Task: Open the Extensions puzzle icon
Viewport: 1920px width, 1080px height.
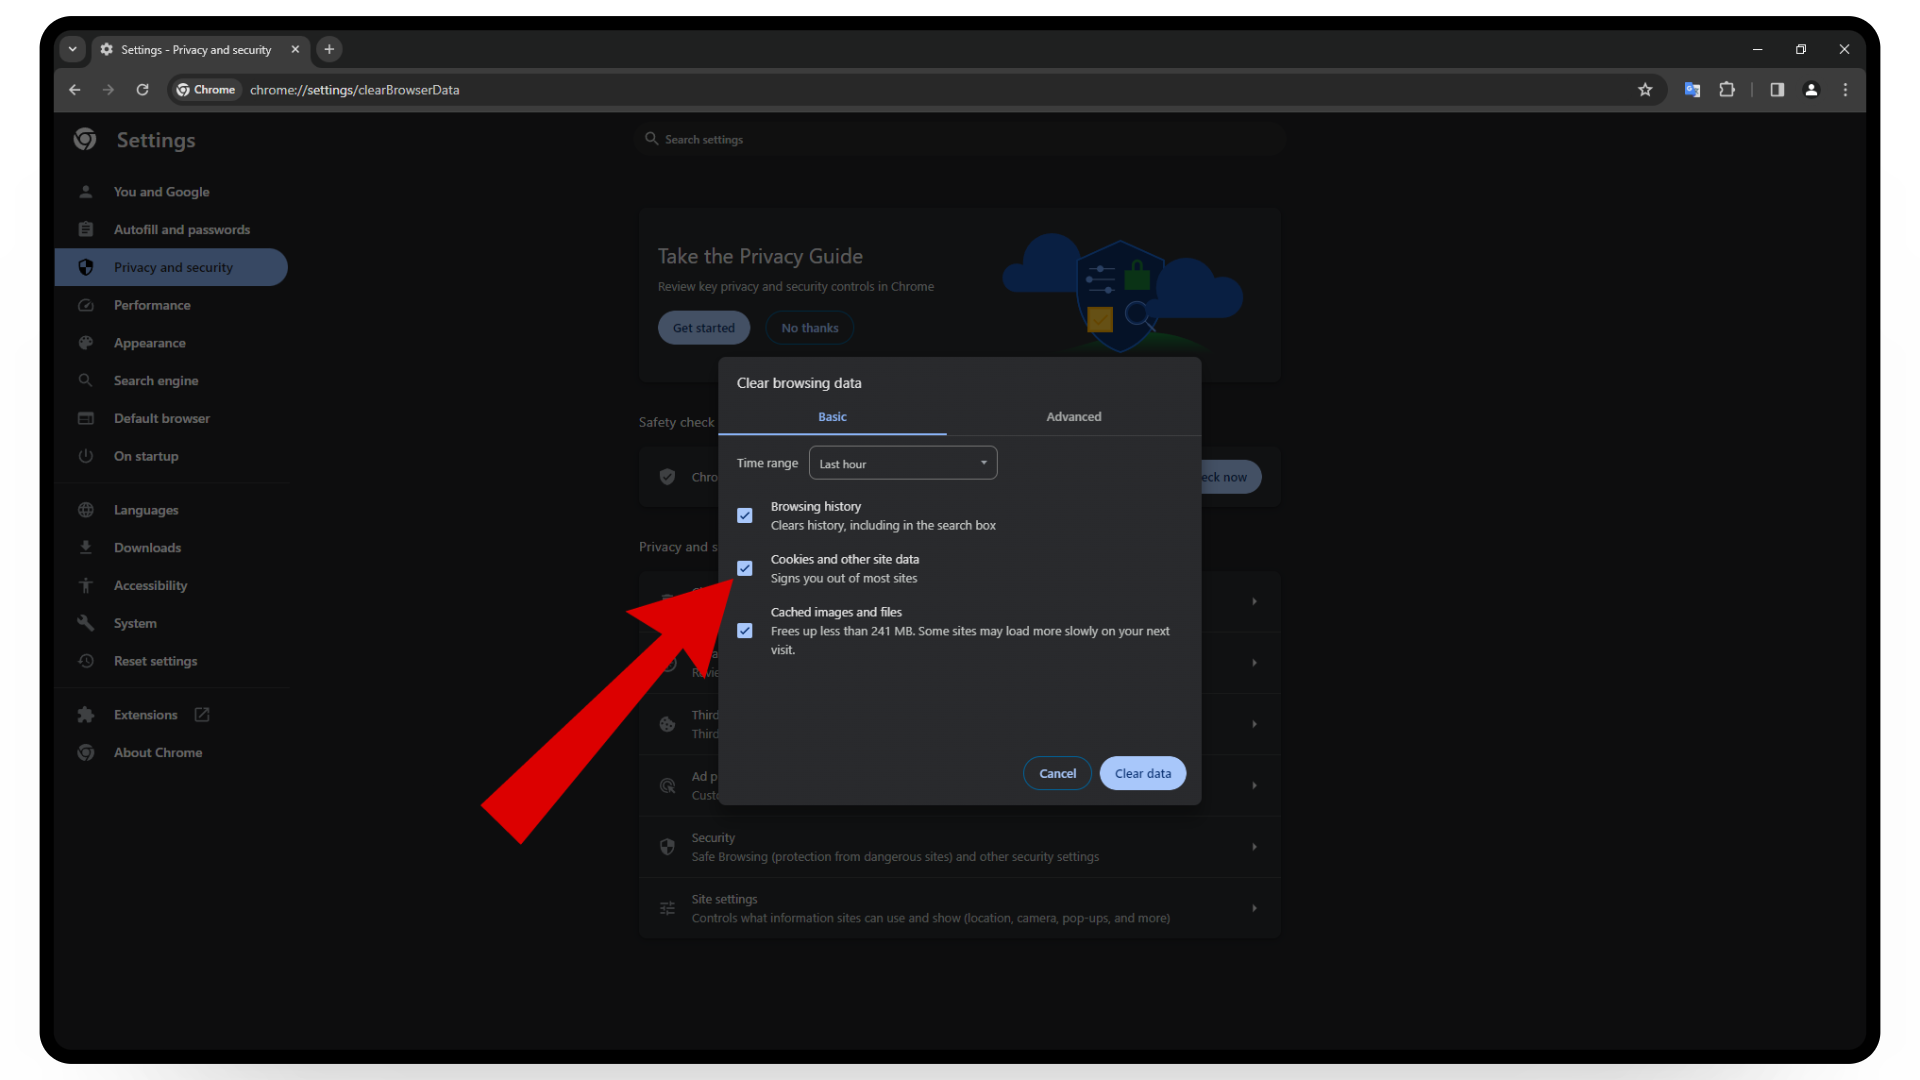Action: [1727, 90]
